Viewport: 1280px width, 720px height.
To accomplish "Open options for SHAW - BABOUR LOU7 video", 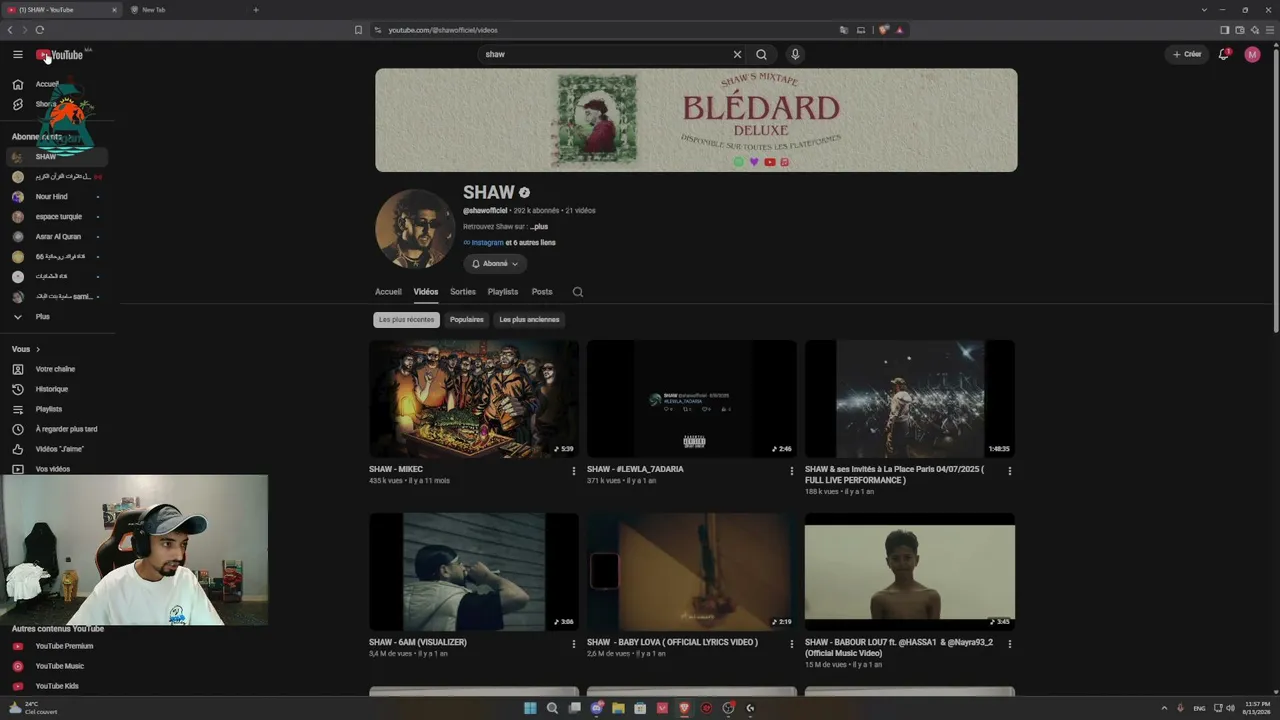I will pyautogui.click(x=1010, y=644).
